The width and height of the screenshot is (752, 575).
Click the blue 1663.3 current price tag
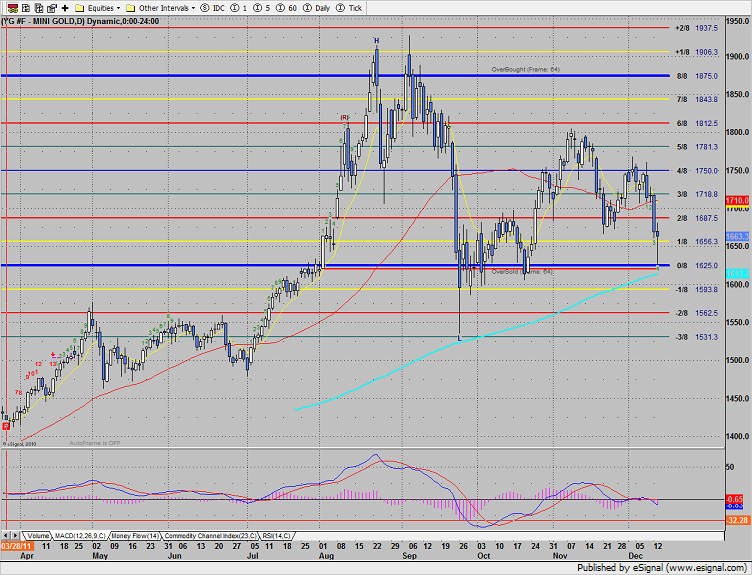(737, 236)
